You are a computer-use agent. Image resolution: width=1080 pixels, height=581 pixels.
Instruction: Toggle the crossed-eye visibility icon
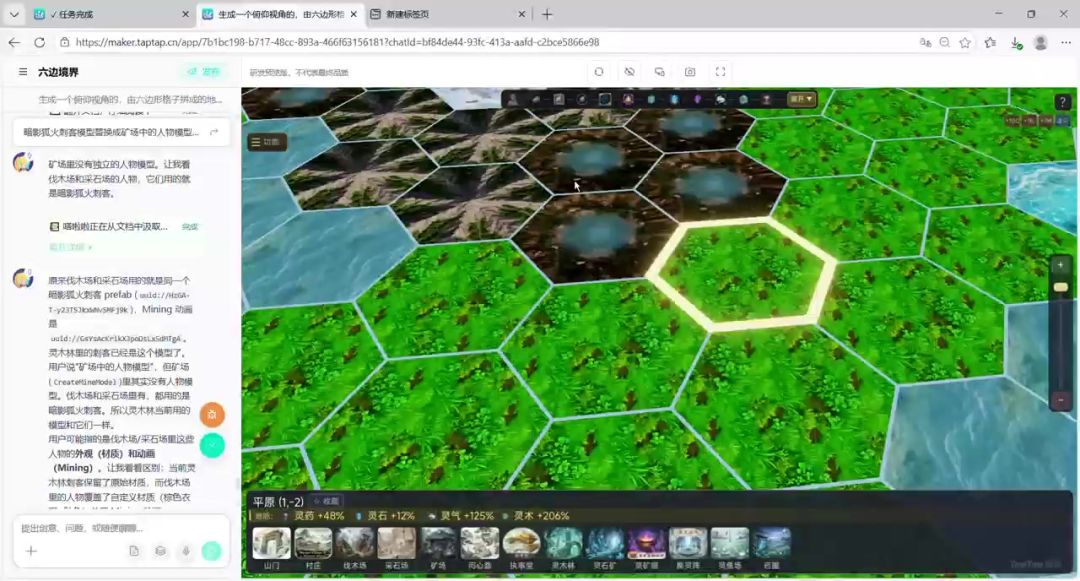click(x=629, y=72)
